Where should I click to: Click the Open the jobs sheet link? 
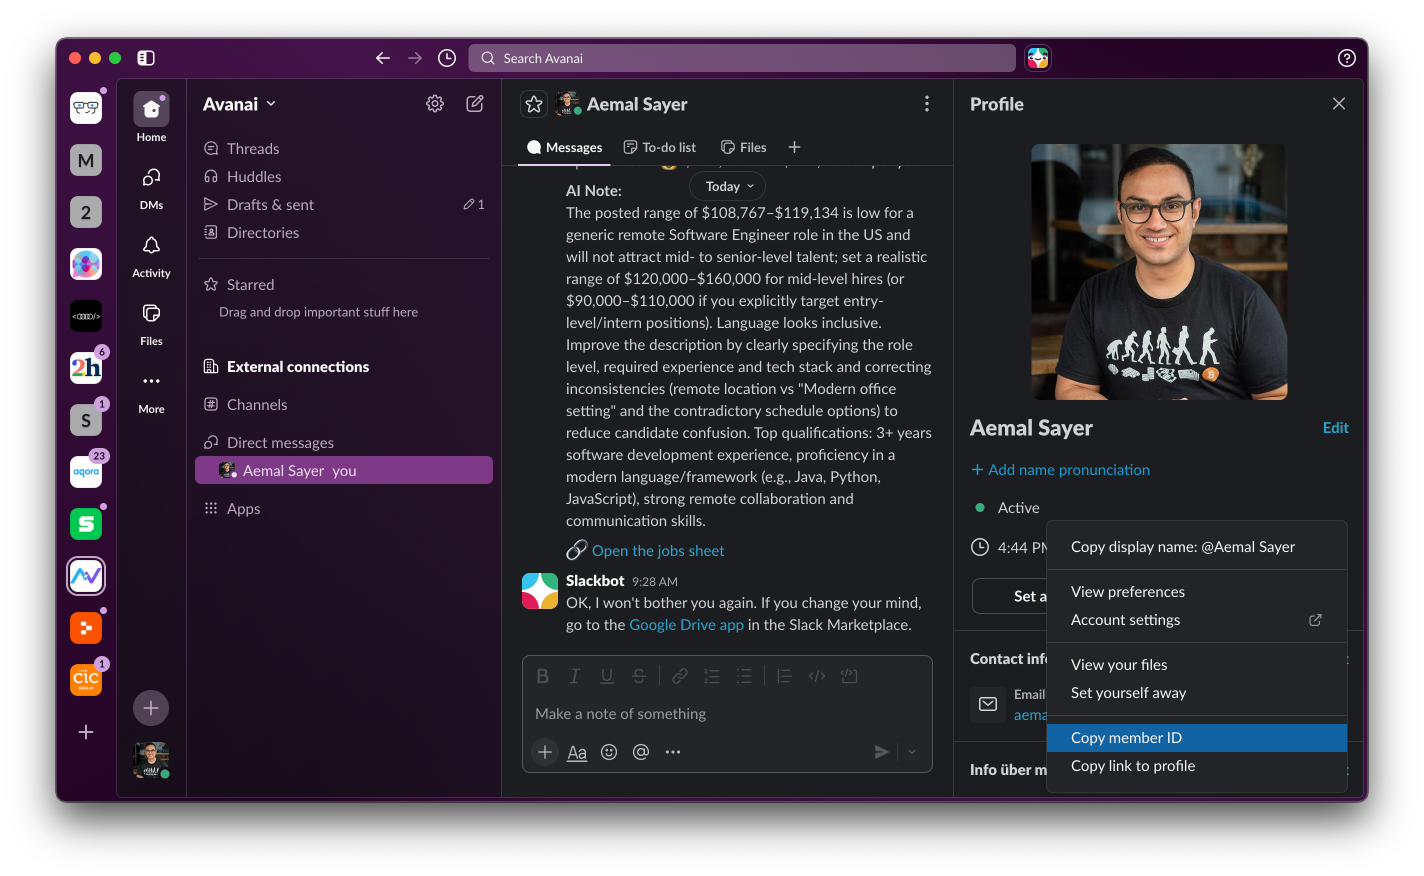[658, 551]
